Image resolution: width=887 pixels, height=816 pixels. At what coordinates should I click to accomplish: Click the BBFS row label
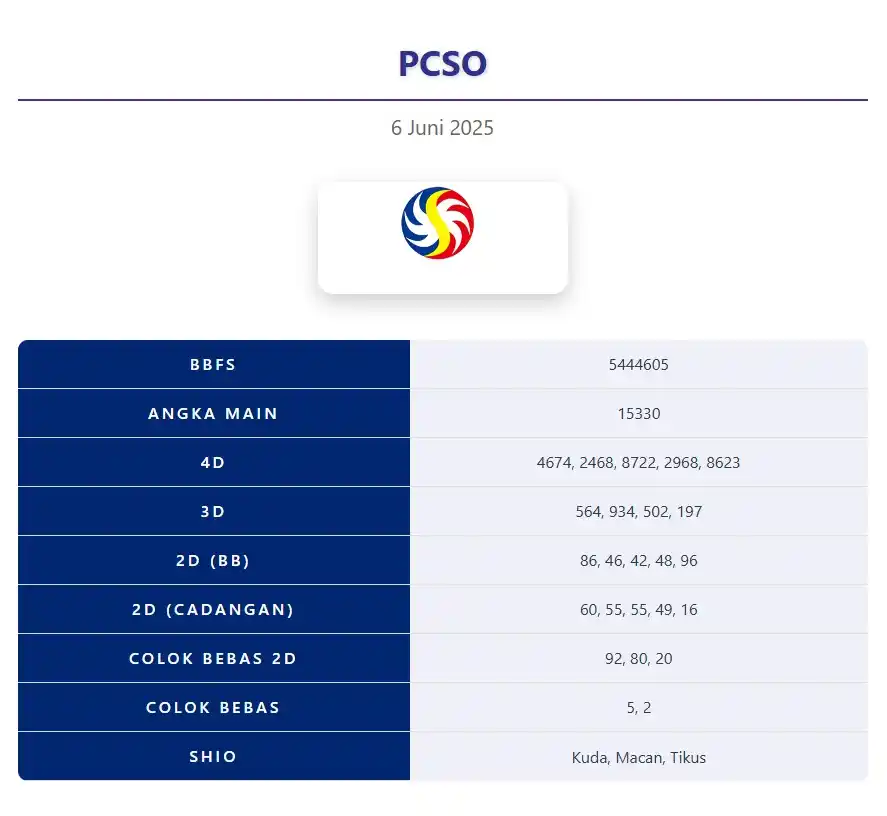pyautogui.click(x=213, y=364)
